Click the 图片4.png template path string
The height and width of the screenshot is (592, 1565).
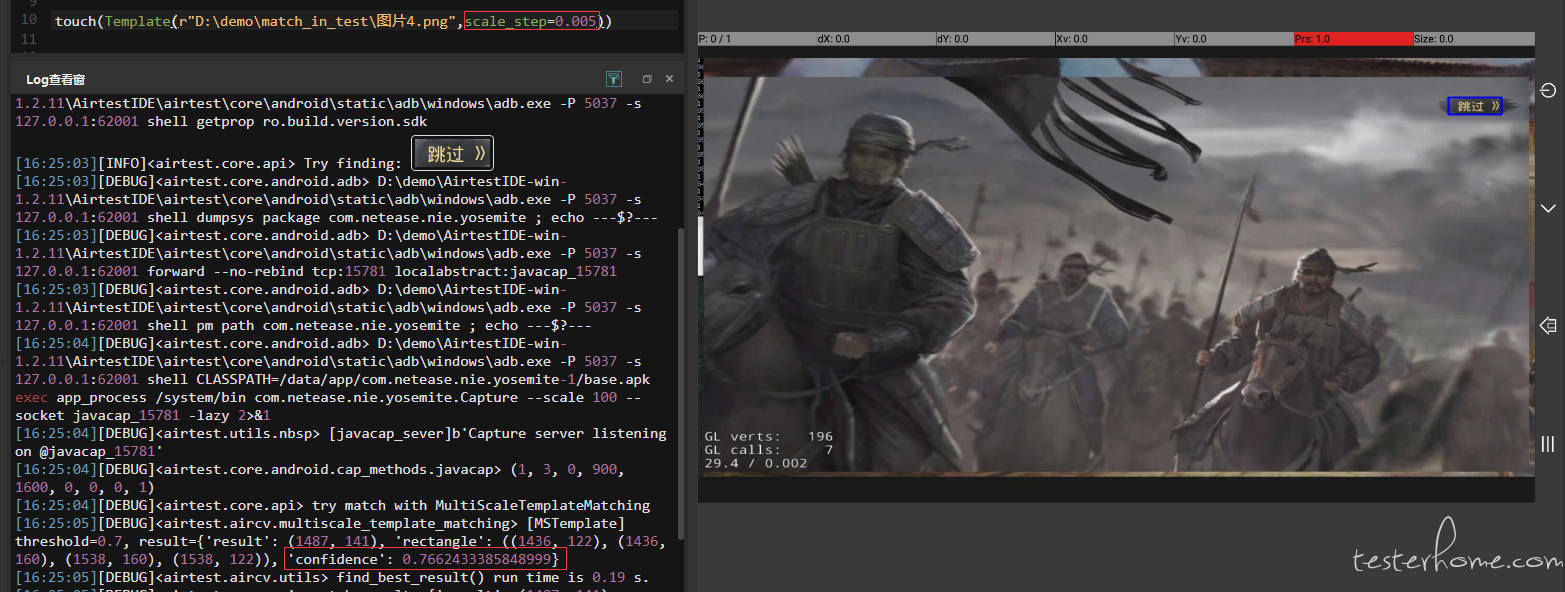319,21
